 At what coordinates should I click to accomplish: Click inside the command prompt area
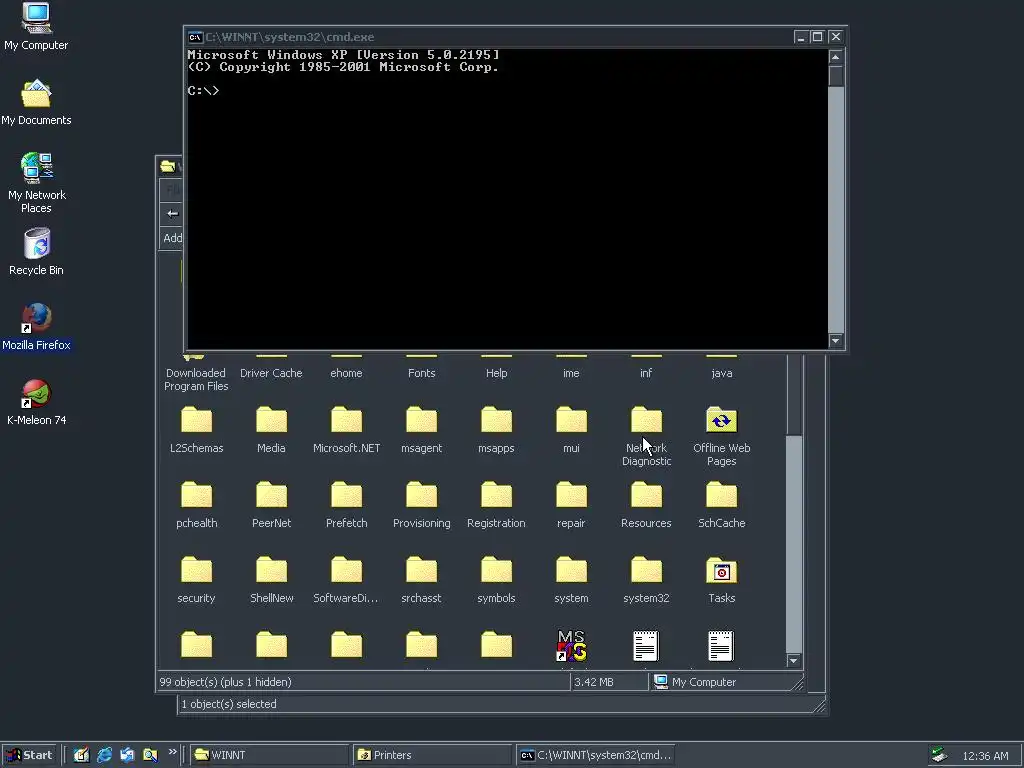pyautogui.click(x=507, y=199)
